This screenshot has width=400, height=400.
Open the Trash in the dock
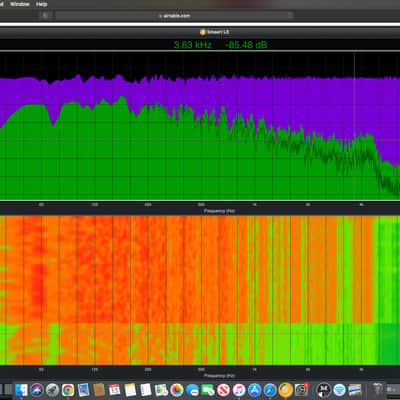coord(377,390)
